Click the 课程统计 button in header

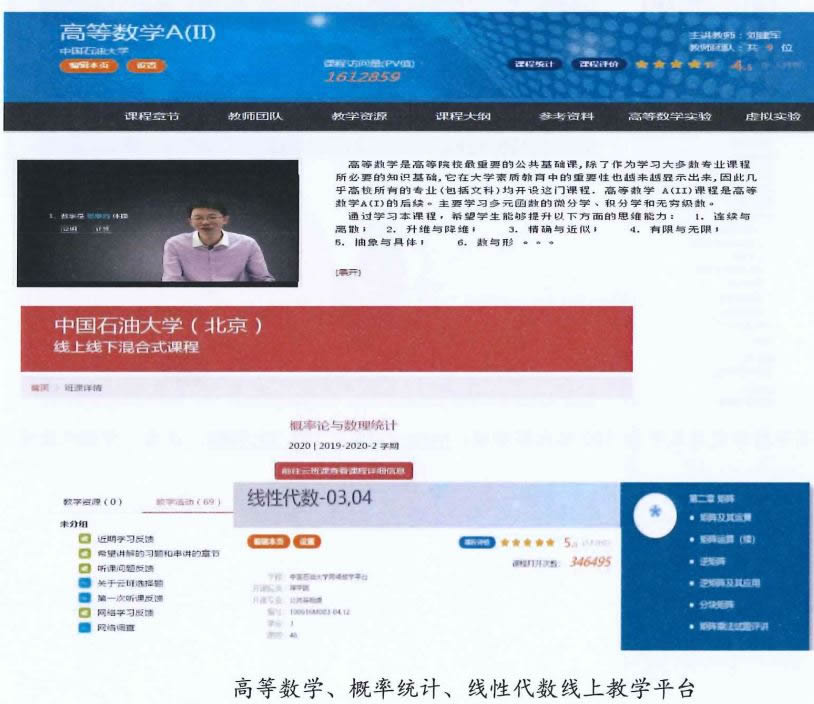click(533, 64)
